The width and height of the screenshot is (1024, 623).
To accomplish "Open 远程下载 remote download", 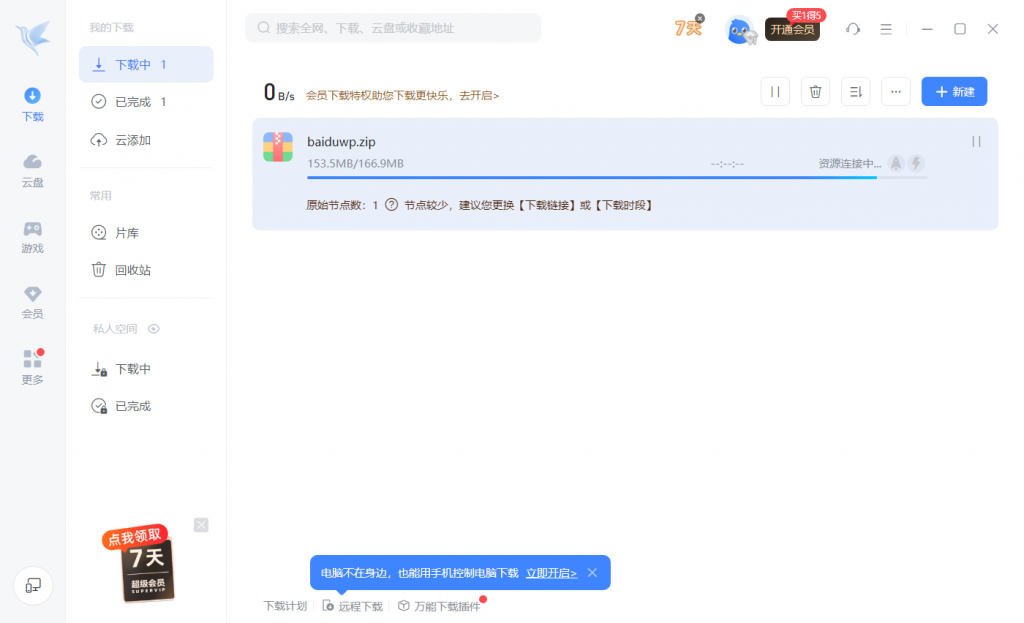I will (x=353, y=606).
